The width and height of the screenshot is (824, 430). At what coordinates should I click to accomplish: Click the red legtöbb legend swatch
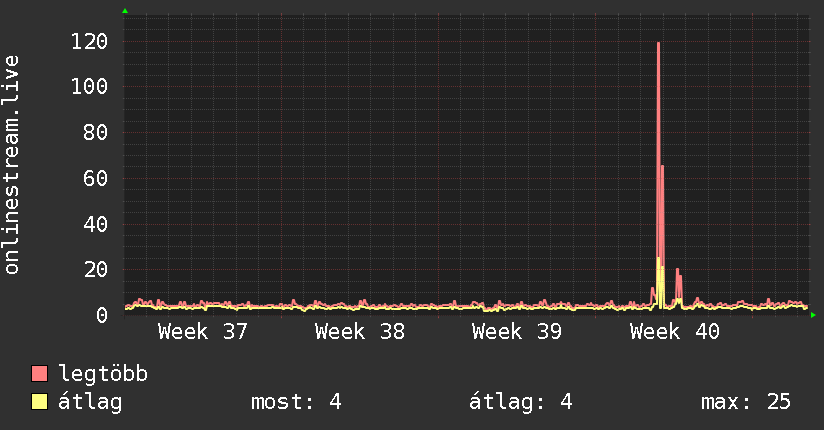(39, 373)
